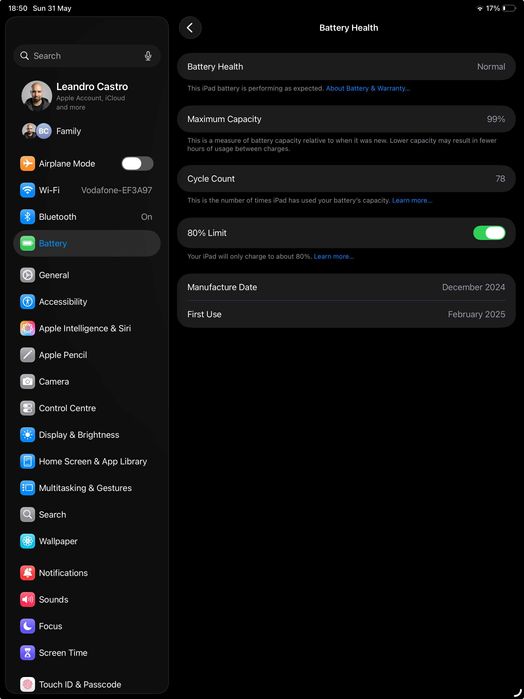Tap the Control Centre icon
524x699 pixels.
pos(27,408)
